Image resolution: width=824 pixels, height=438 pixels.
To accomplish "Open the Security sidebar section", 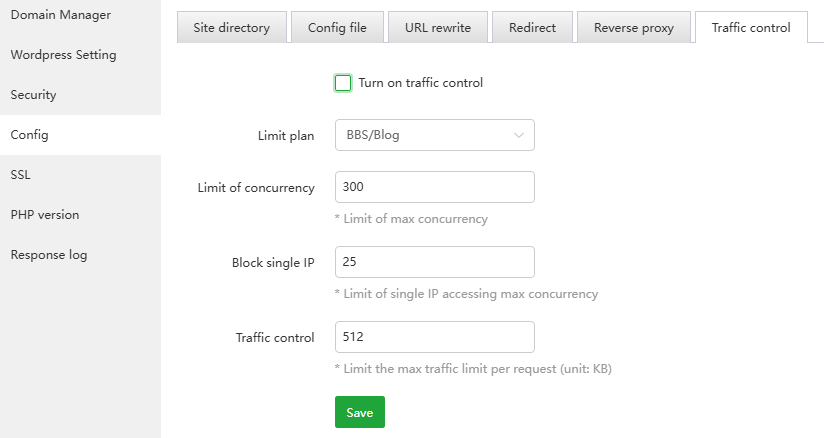I will 33,95.
